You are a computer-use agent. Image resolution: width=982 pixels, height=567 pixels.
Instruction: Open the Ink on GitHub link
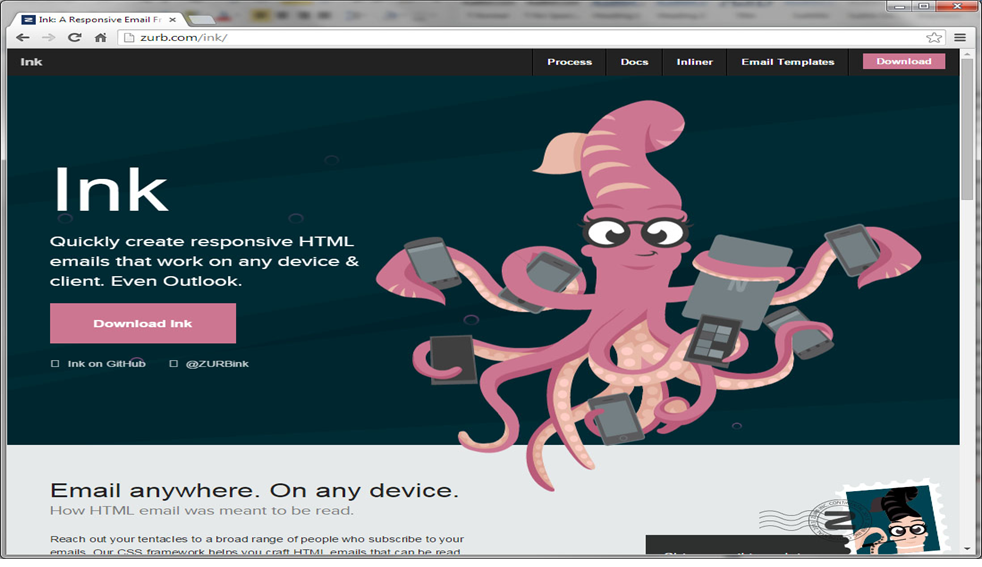(x=106, y=363)
